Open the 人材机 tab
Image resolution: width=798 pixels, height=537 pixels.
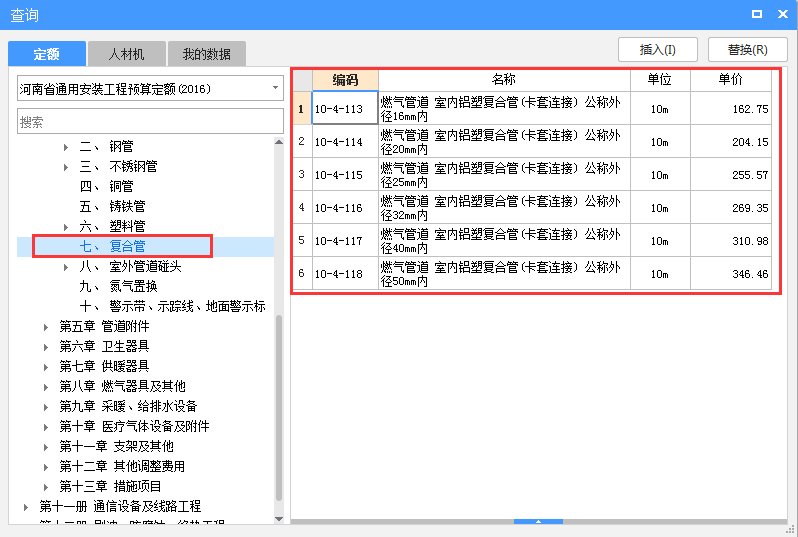[127, 54]
